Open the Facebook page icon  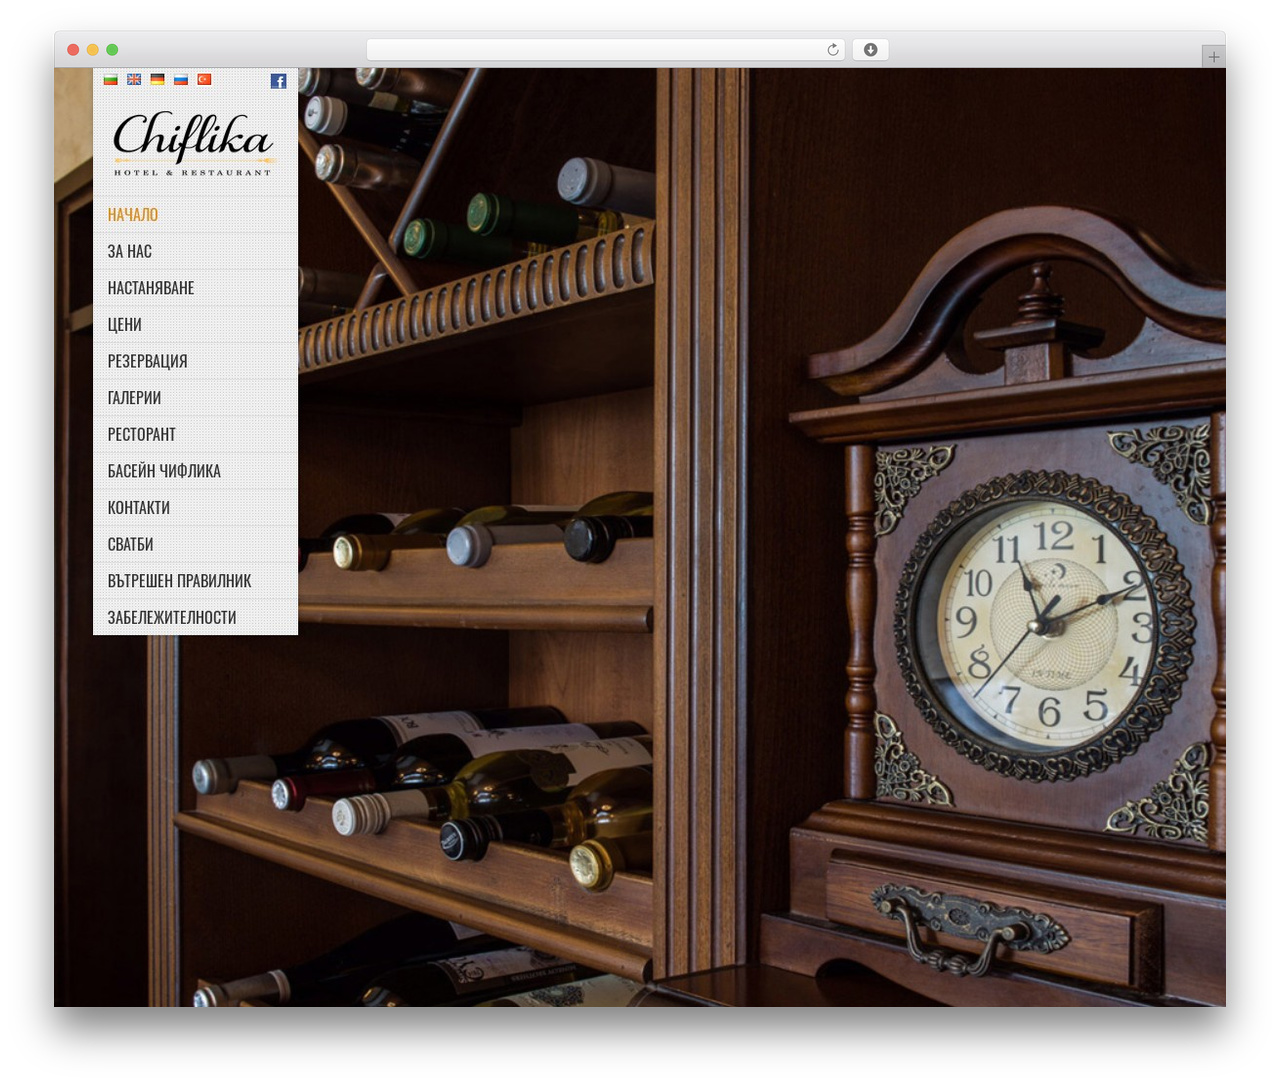278,81
